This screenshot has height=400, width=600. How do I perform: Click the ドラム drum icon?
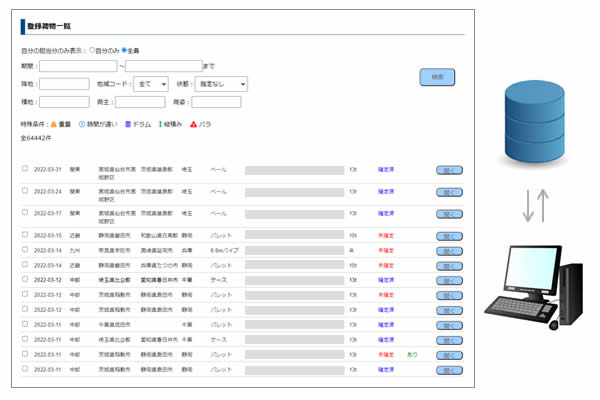tap(128, 123)
